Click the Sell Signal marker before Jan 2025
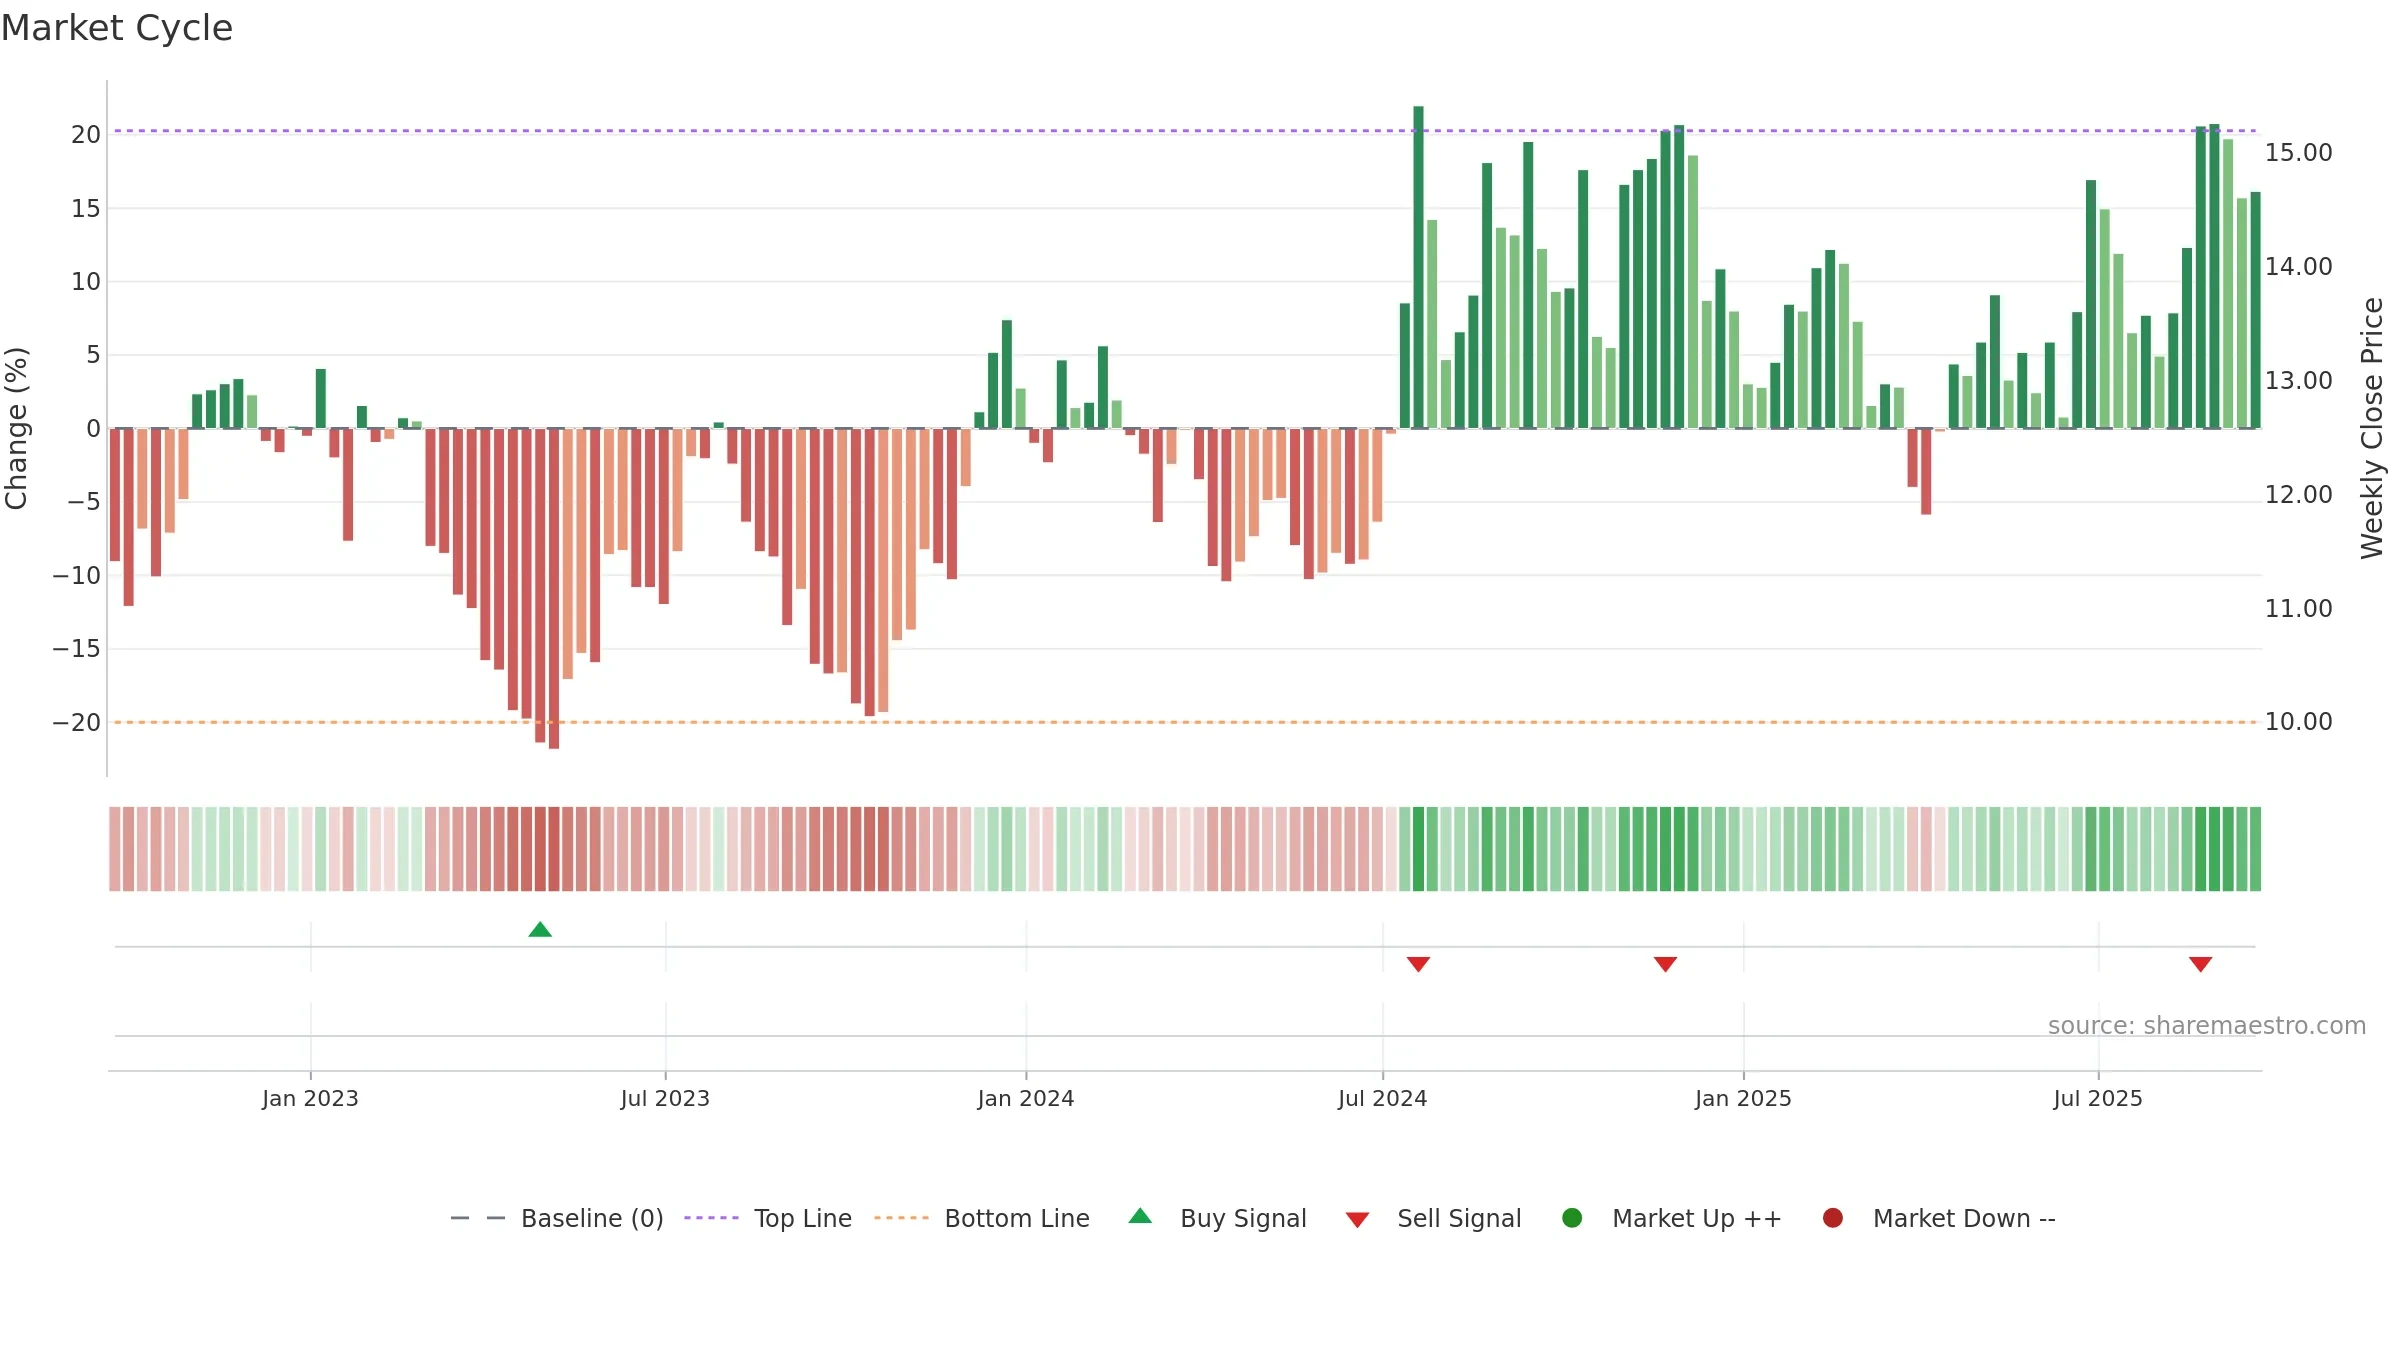 click(1665, 964)
